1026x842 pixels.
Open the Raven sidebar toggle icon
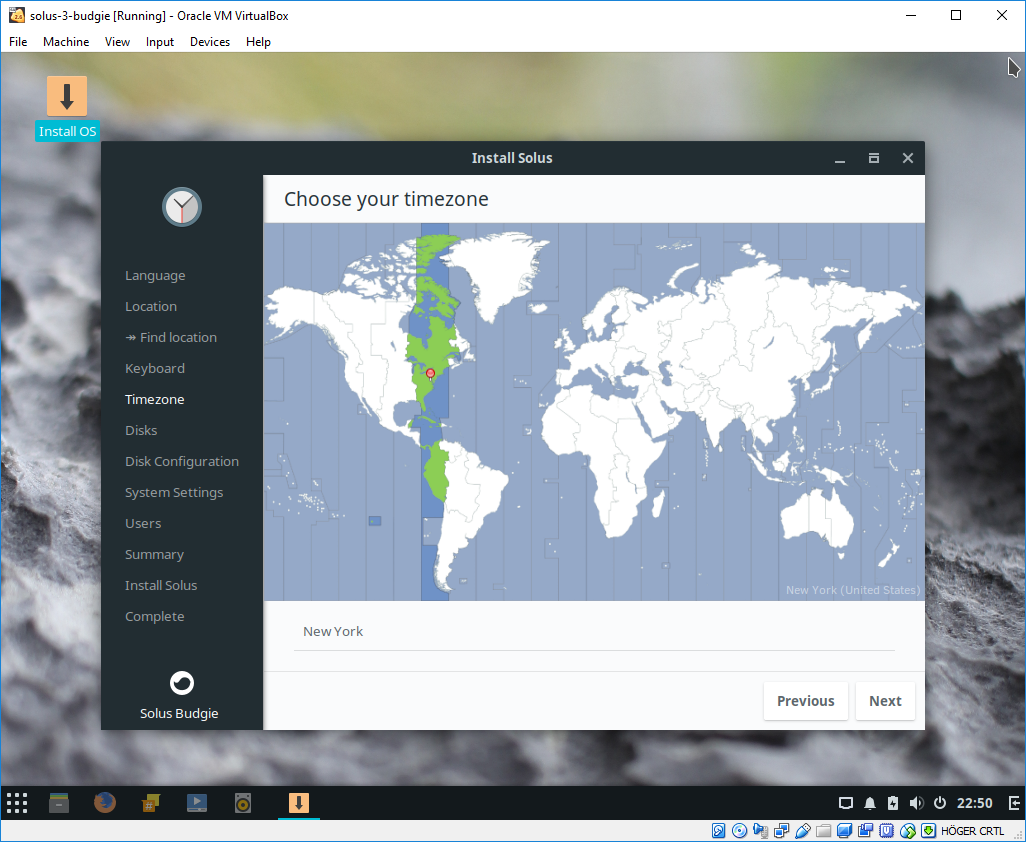tap(1015, 803)
